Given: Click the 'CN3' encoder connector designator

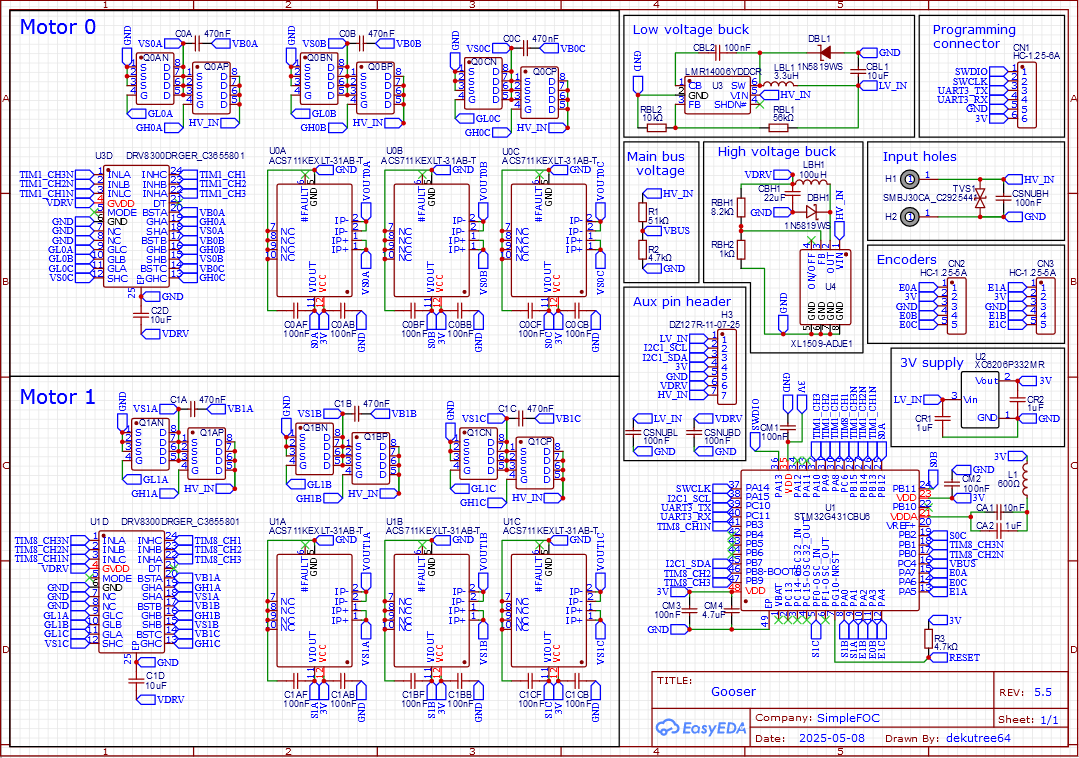Looking at the screenshot, I should pyautogui.click(x=1045, y=264).
